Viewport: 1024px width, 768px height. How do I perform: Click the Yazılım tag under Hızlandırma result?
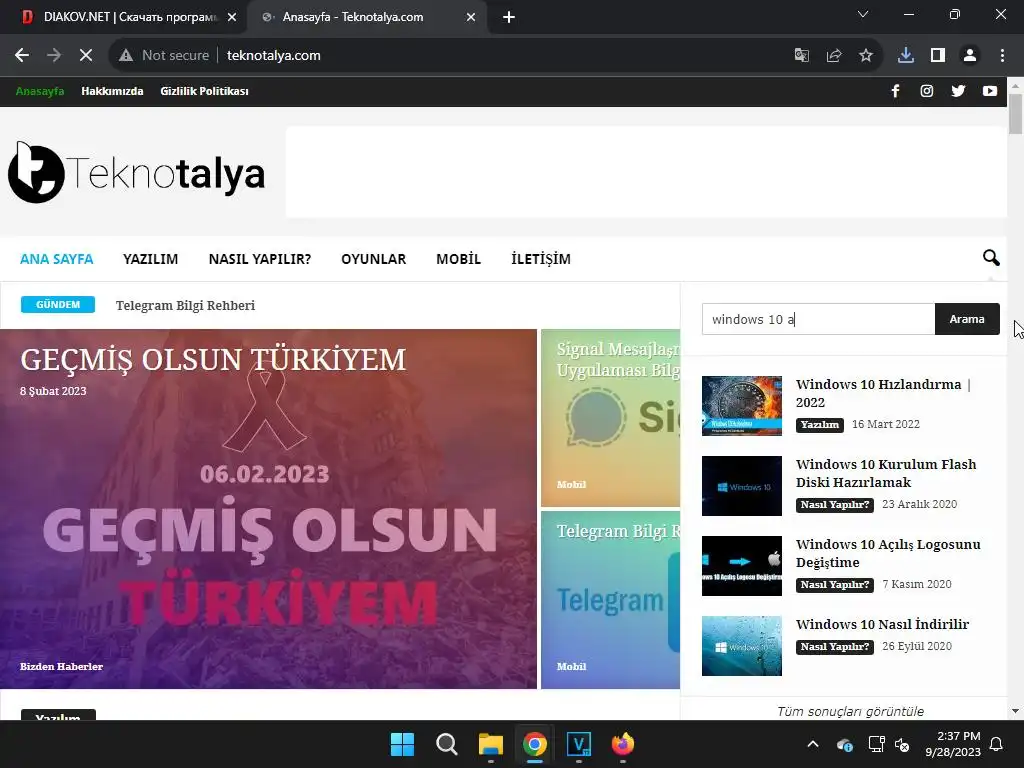tap(820, 424)
